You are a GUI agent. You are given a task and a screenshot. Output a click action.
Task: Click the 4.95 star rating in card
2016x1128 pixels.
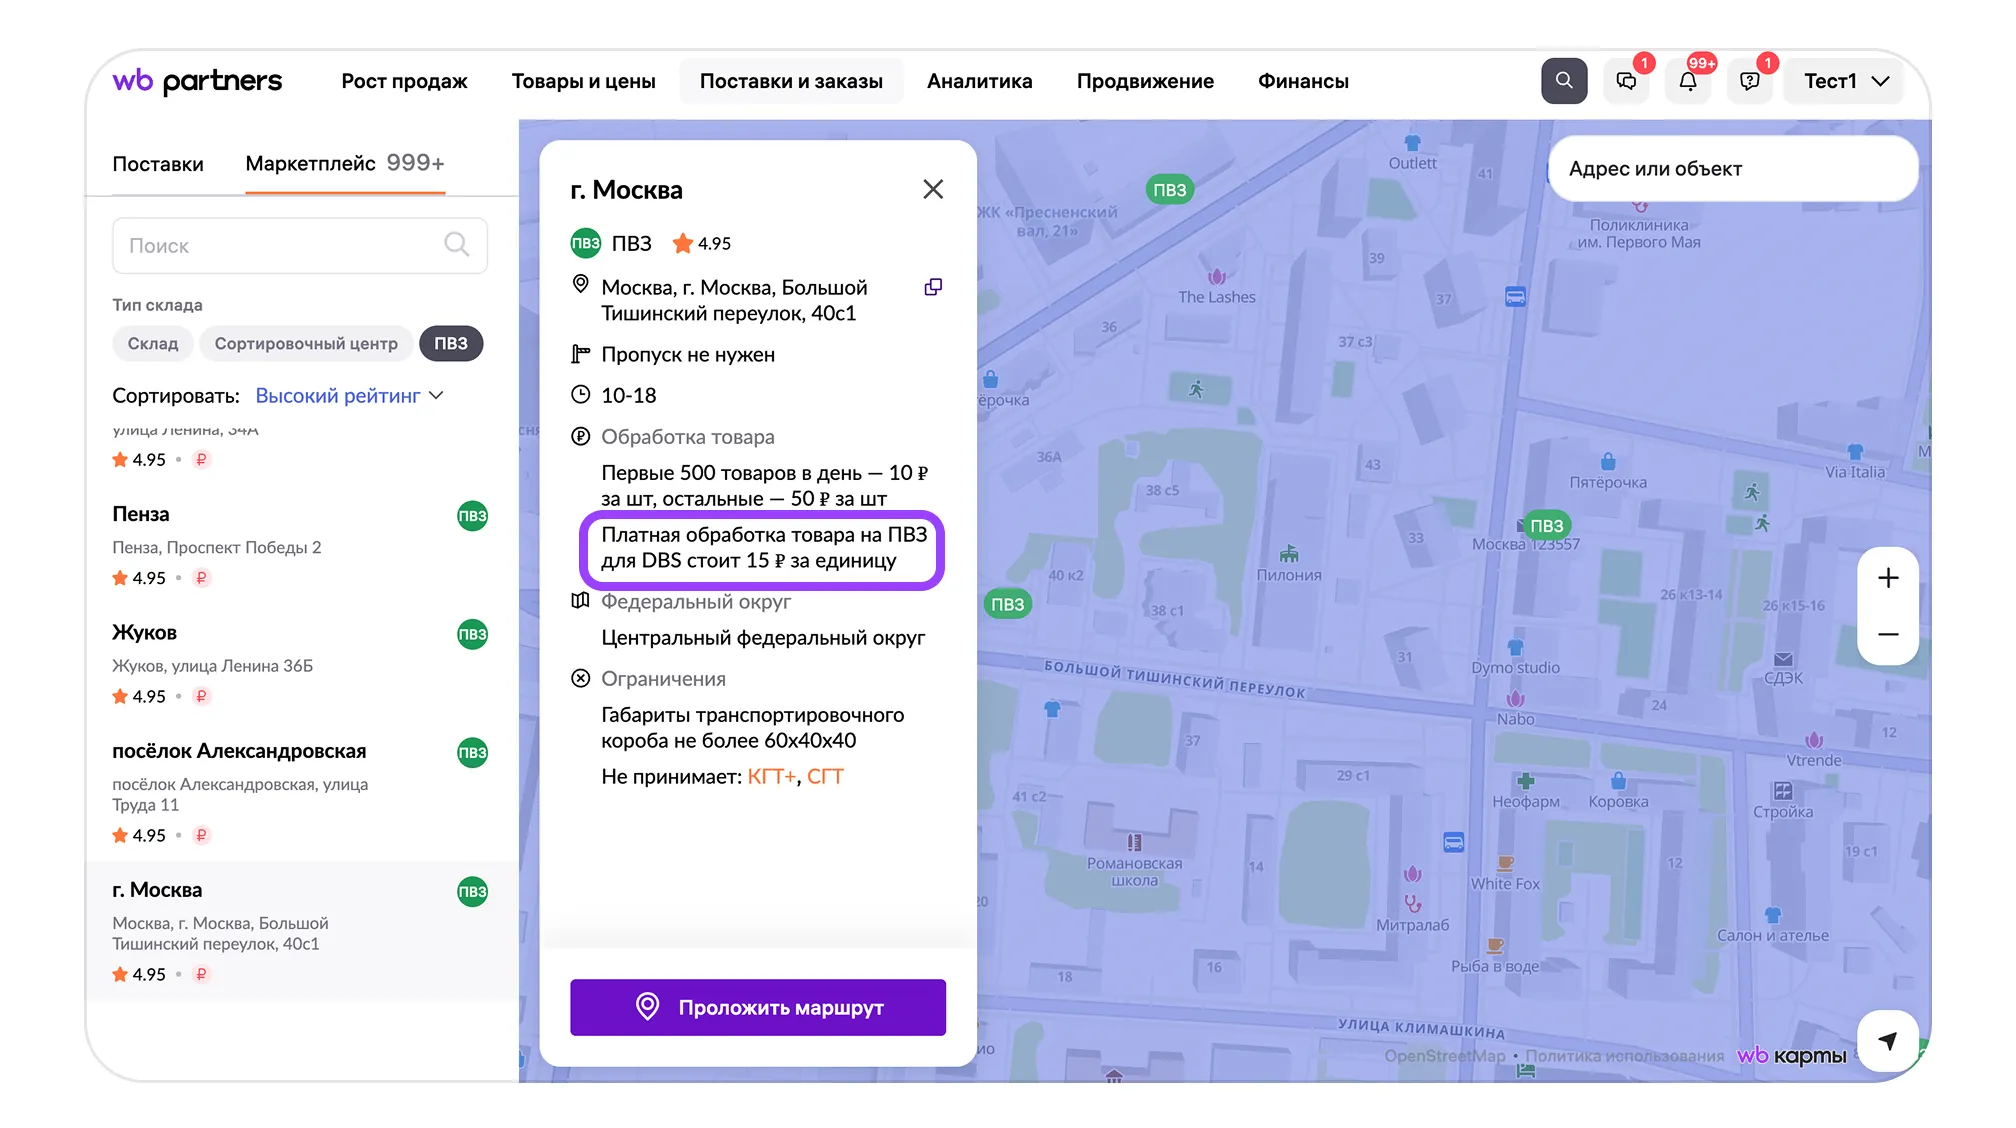pos(702,243)
